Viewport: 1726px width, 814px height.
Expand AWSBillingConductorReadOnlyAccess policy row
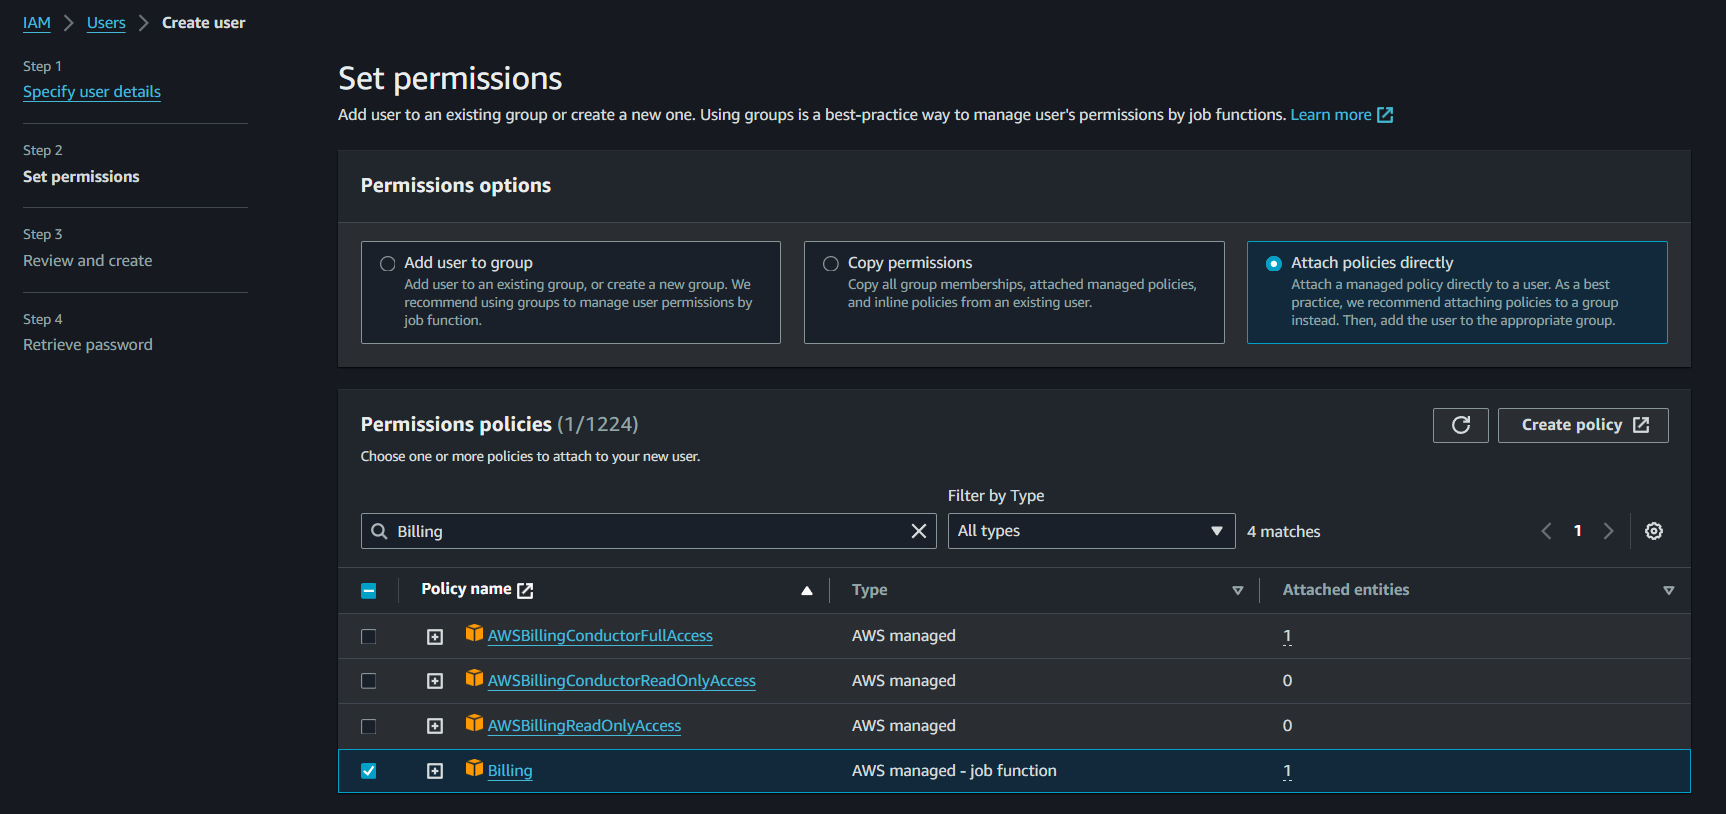pos(435,681)
